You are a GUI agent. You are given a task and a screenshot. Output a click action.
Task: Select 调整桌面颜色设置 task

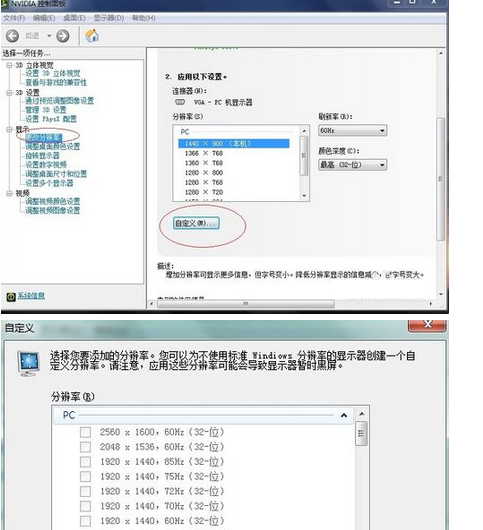point(53,146)
